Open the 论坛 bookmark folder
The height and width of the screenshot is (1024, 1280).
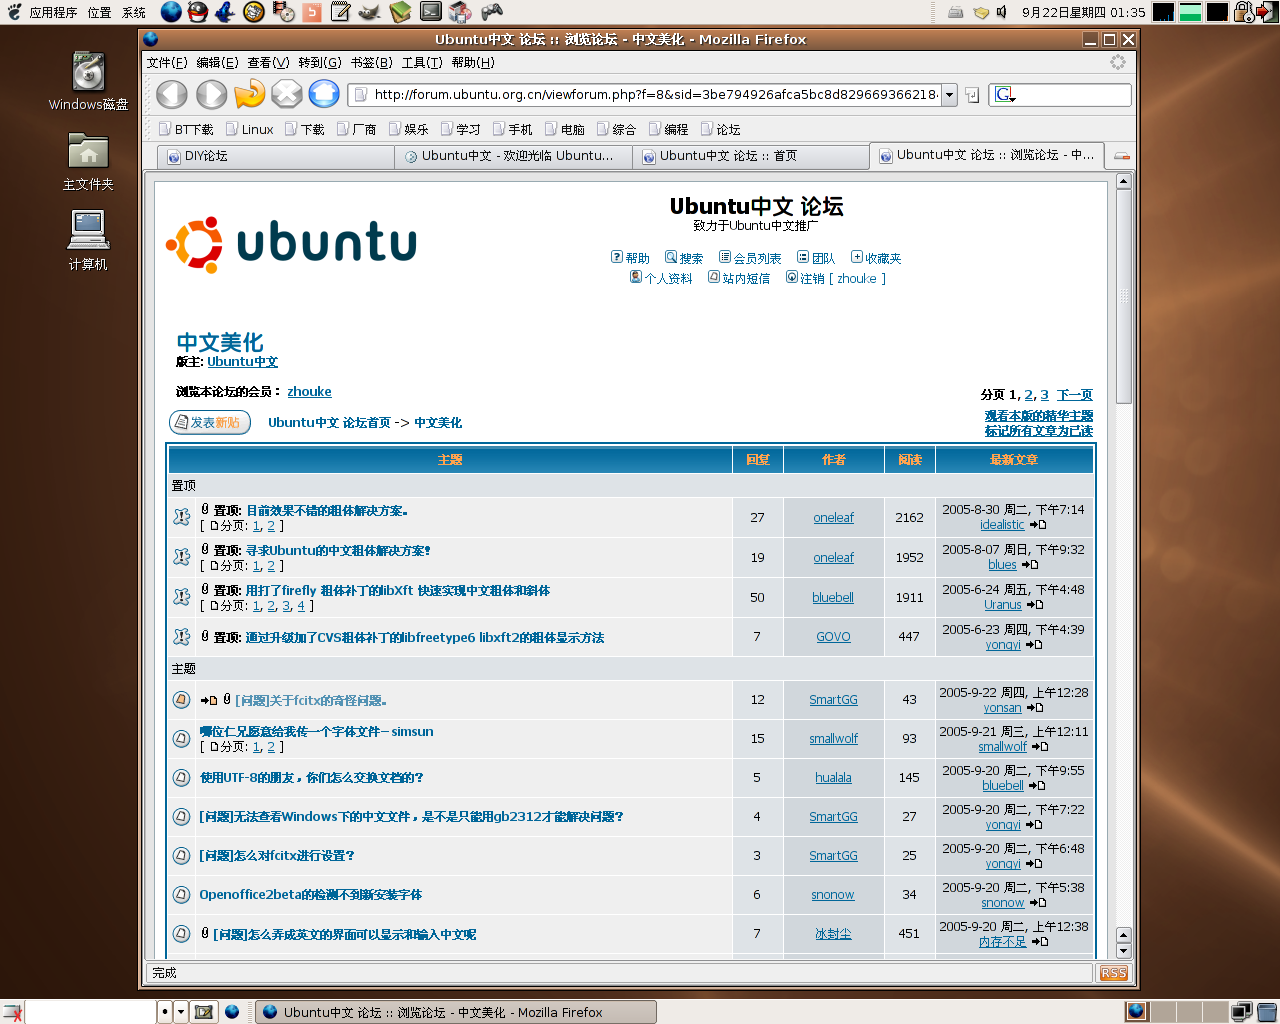pyautogui.click(x=721, y=129)
